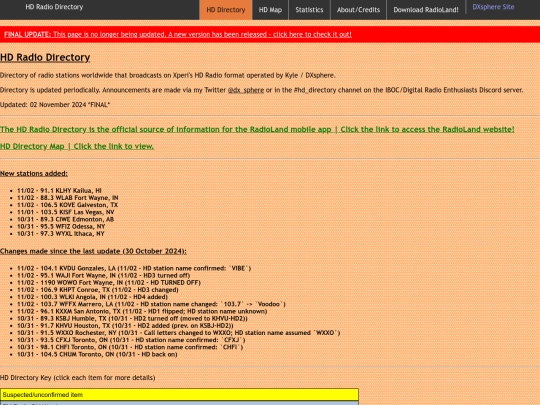
Task: Click the '106.9 KHPT Conroe, TX' change row
Action: [98, 290]
